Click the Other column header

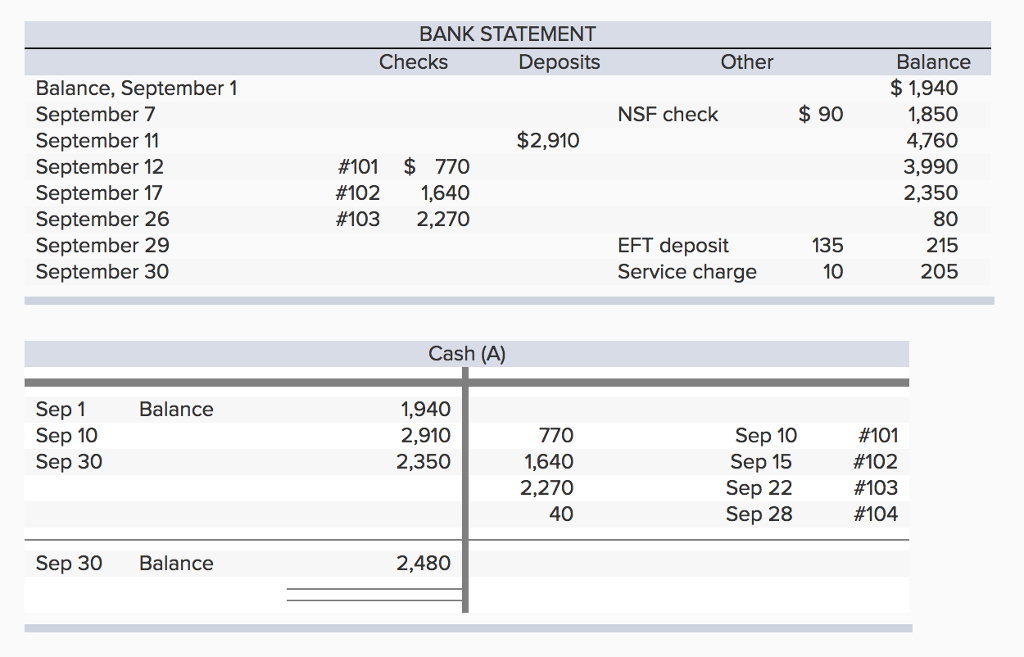[x=746, y=61]
